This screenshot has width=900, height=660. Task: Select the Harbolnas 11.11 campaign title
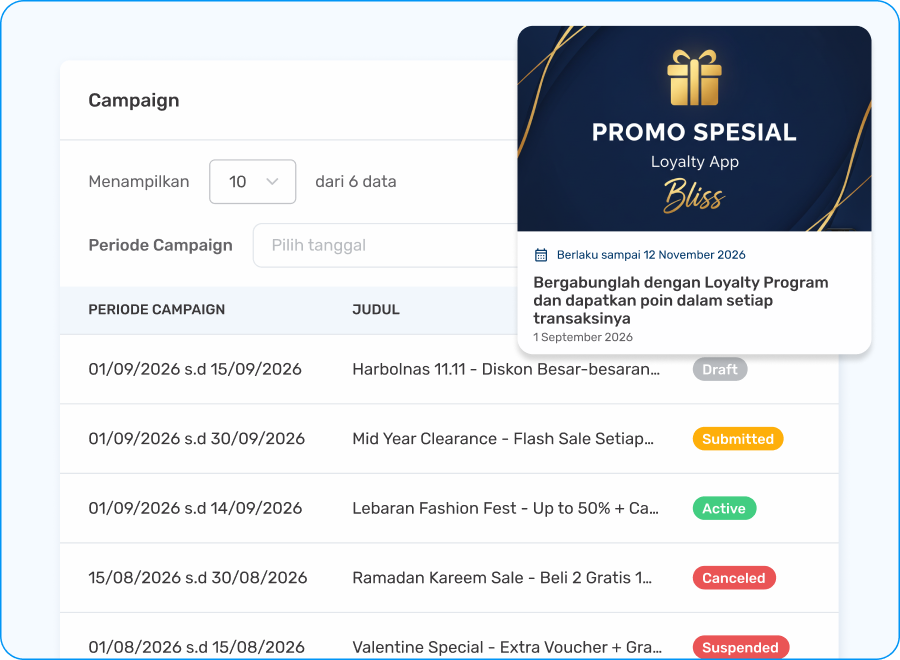pyautogui.click(x=506, y=369)
